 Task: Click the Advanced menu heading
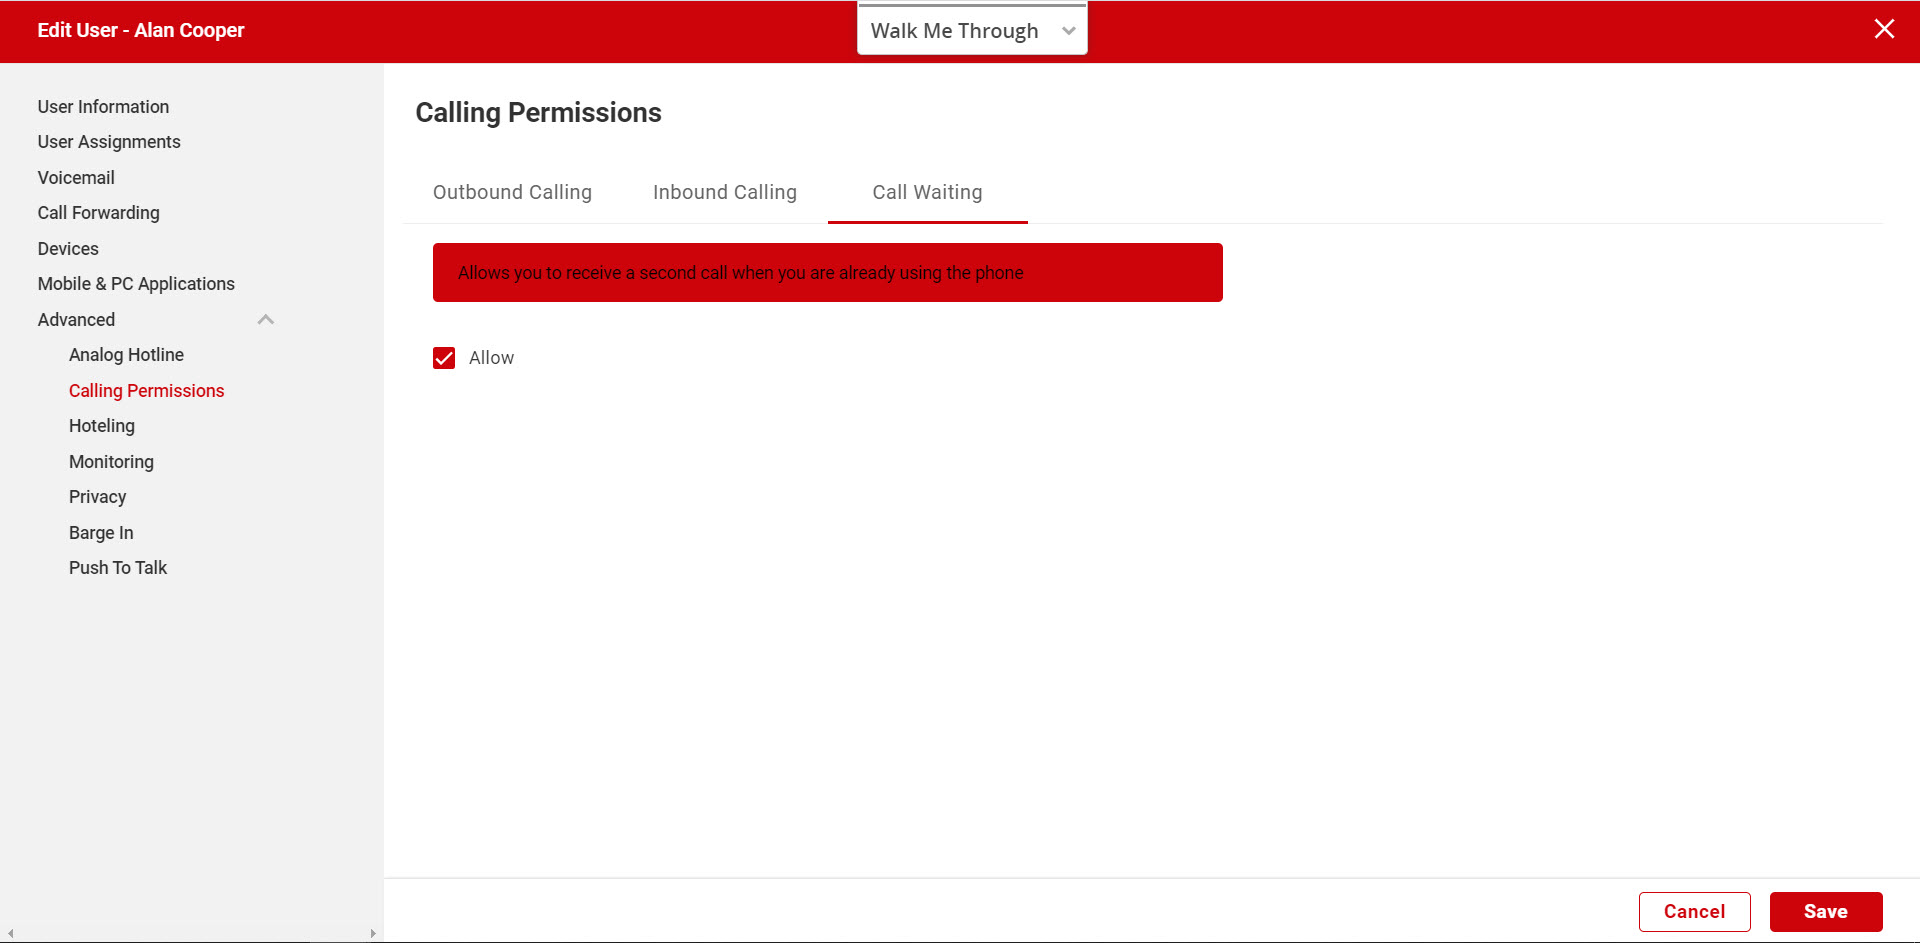pos(76,320)
